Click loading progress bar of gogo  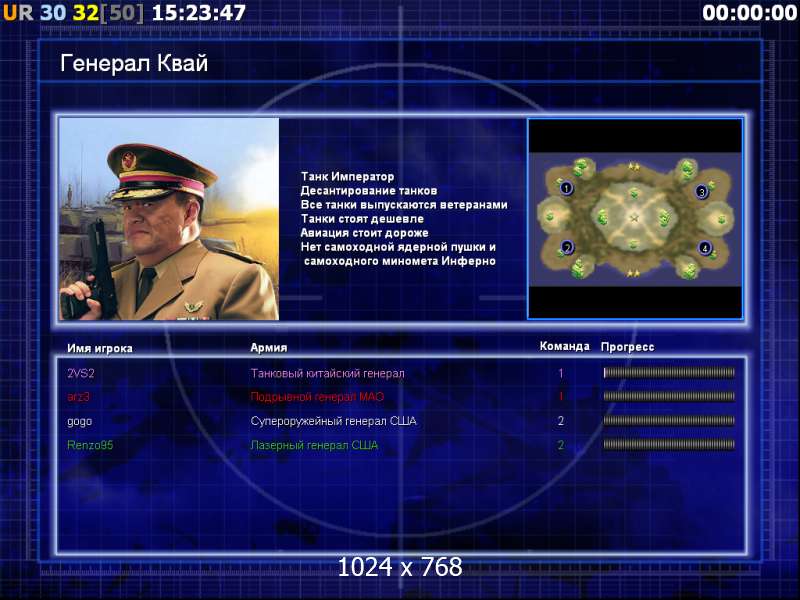point(669,421)
